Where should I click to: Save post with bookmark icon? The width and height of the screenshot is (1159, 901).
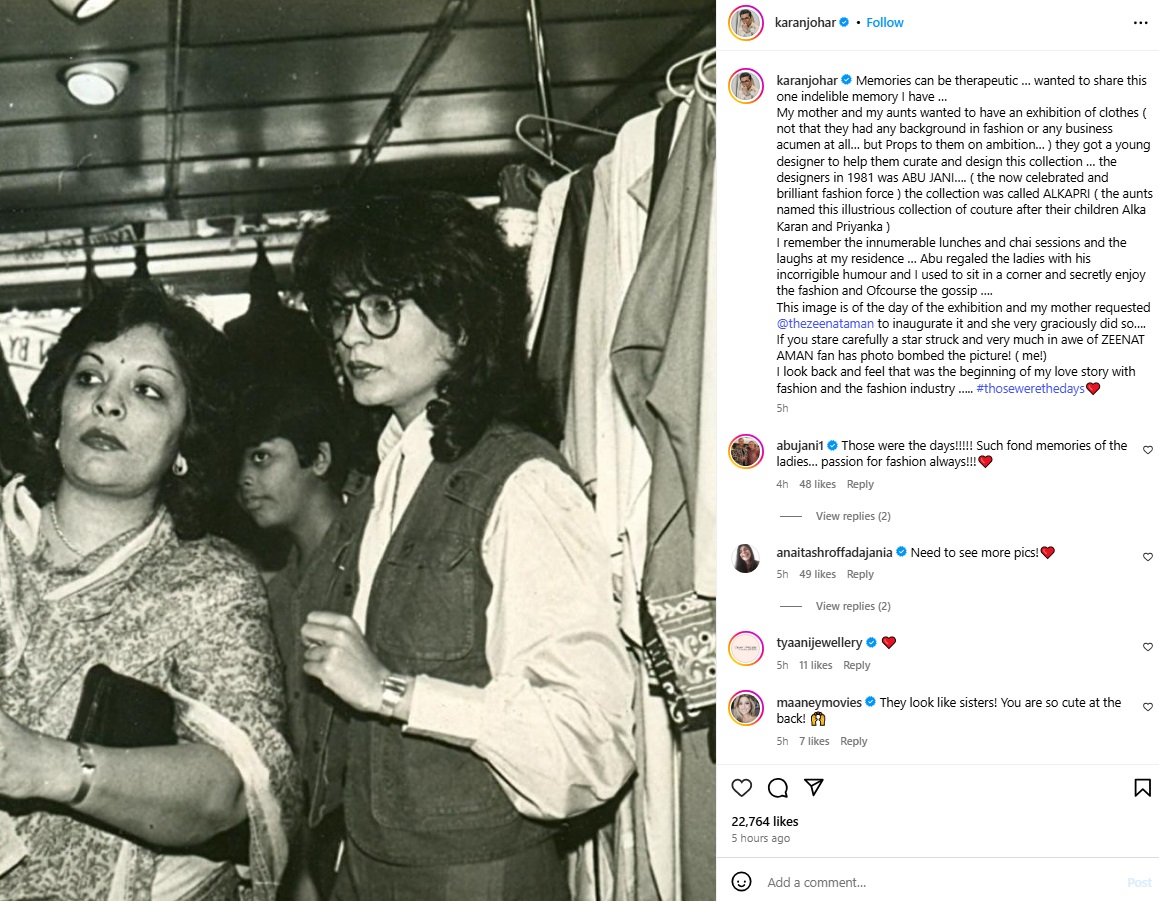tap(1142, 788)
